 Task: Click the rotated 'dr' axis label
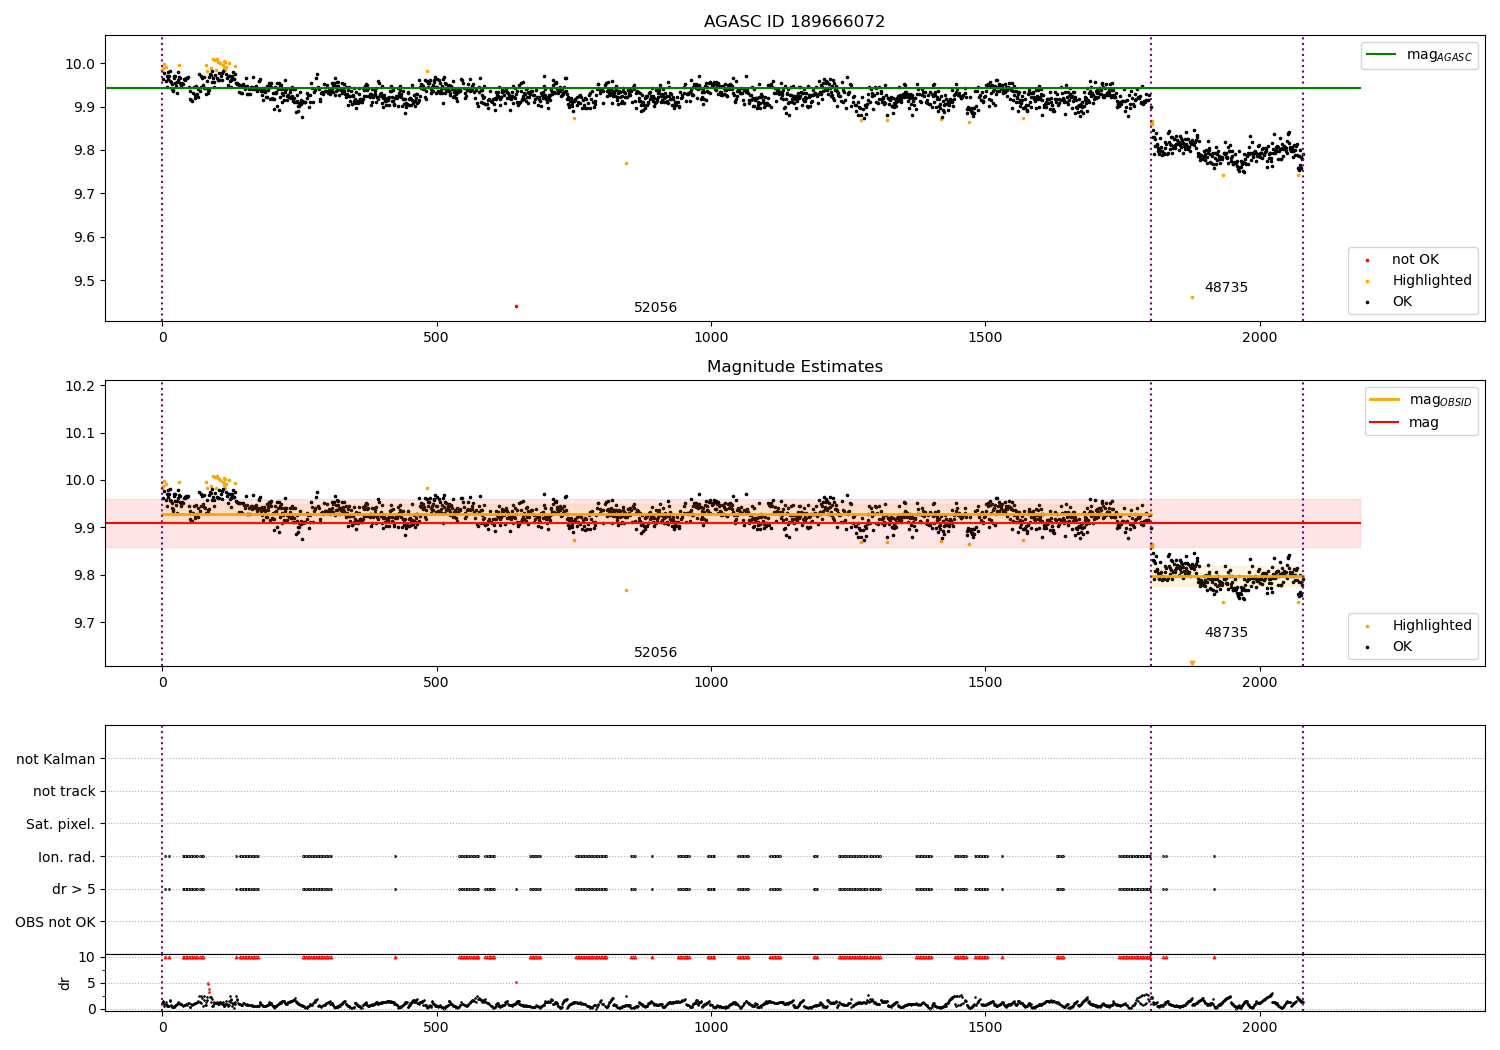(65, 983)
